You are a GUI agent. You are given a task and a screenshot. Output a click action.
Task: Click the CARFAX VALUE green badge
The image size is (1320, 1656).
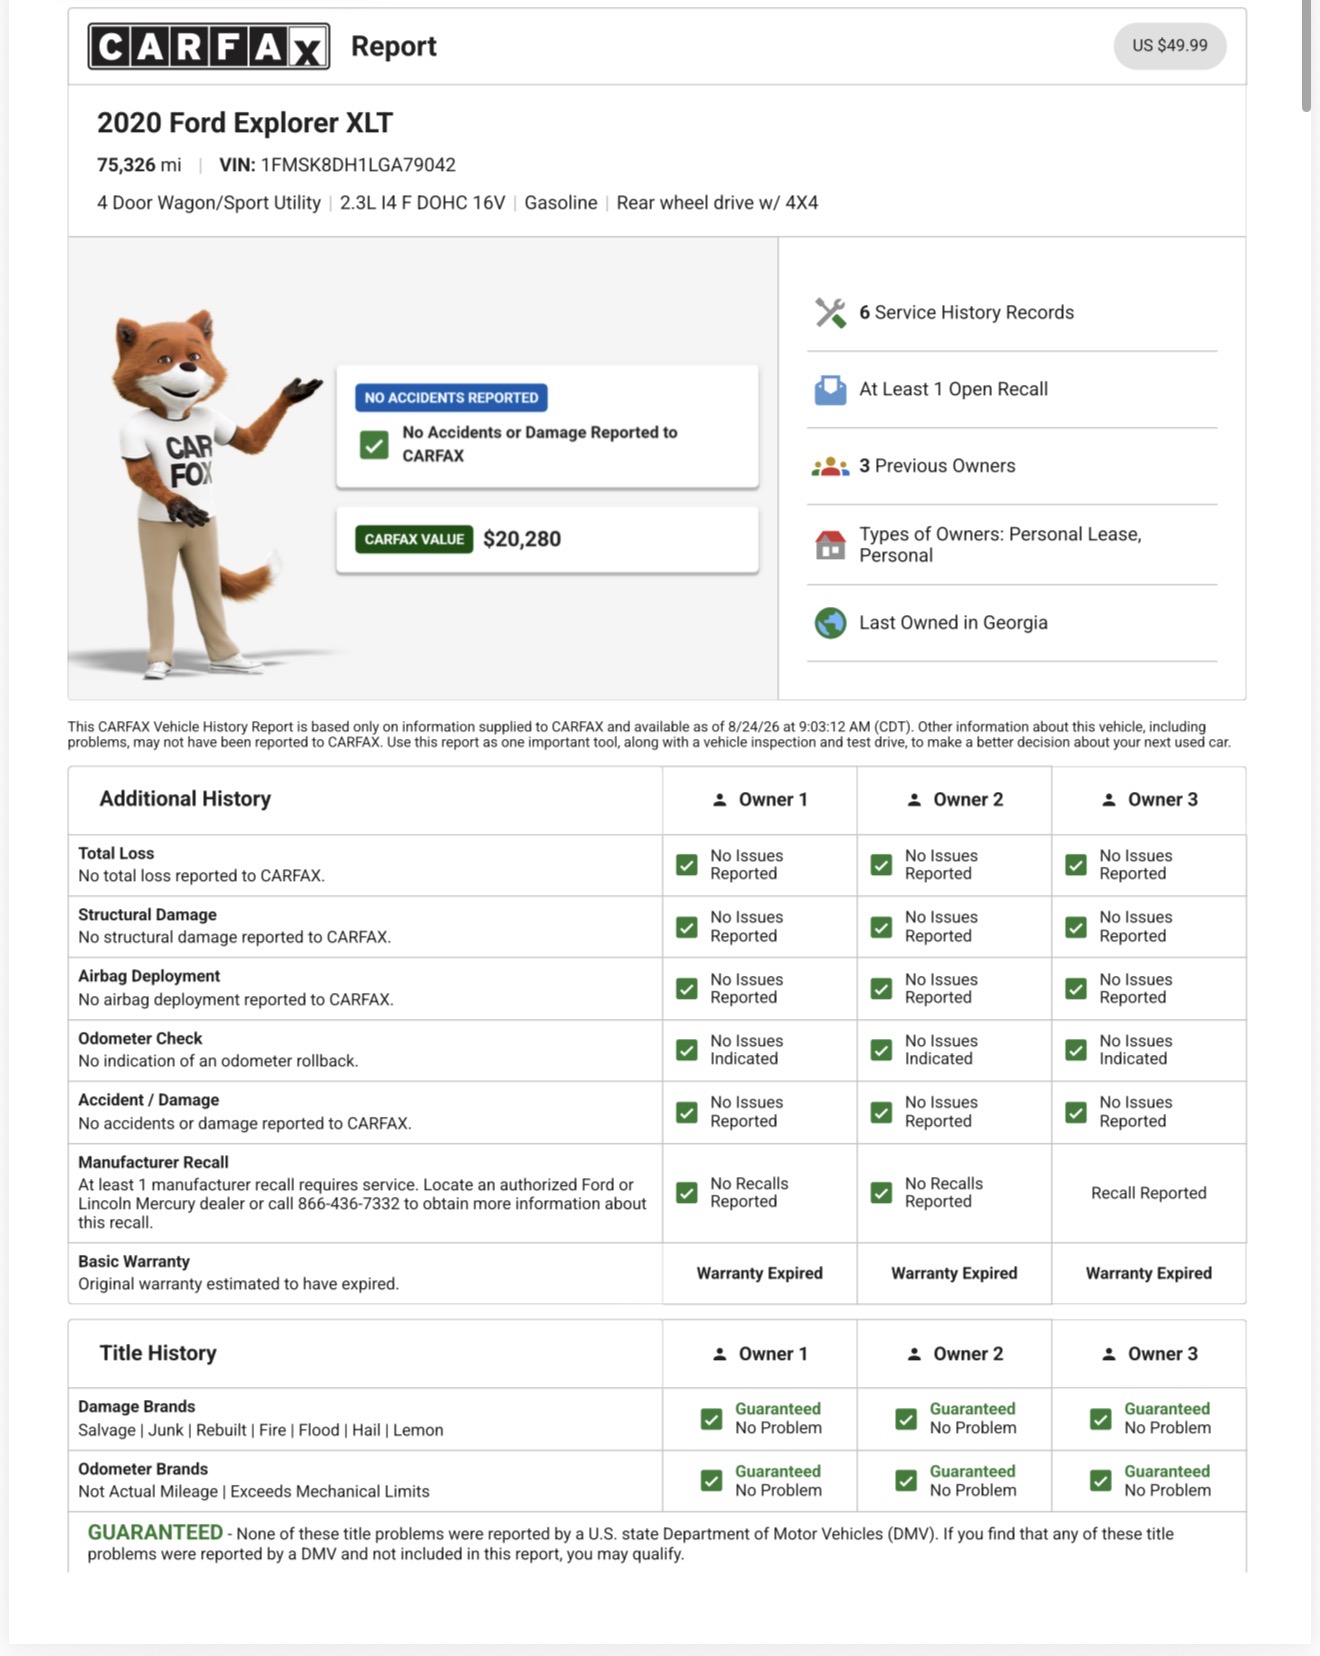[414, 539]
